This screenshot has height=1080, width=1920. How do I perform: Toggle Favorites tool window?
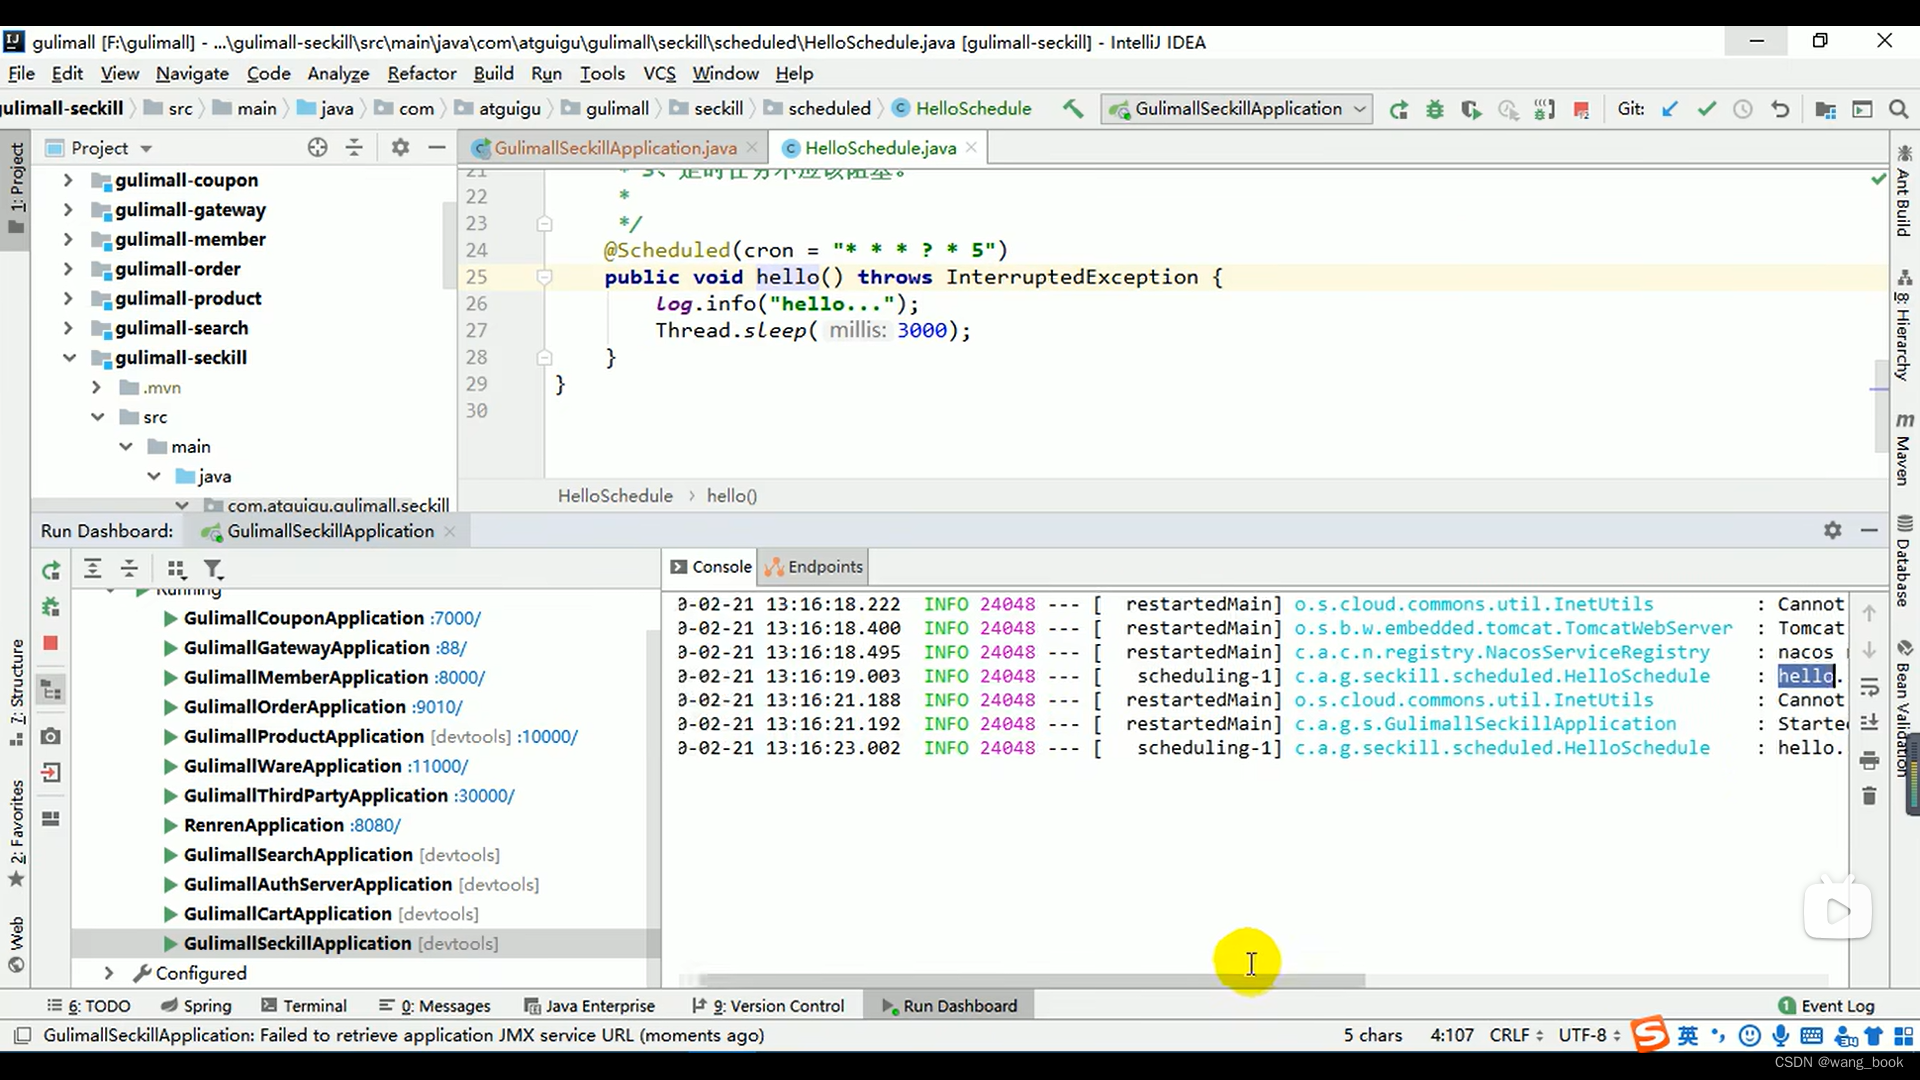(16, 833)
